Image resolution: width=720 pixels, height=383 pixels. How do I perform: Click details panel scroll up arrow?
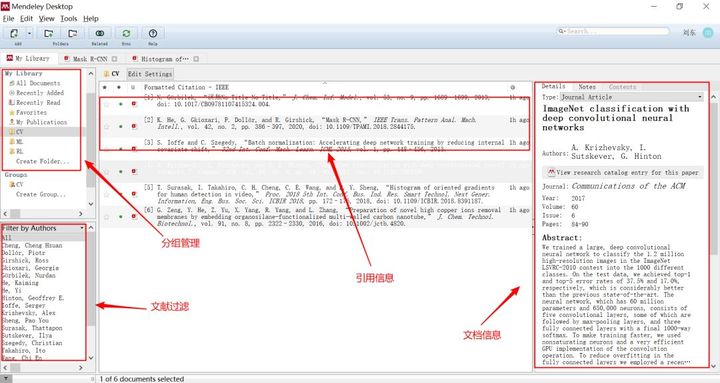click(714, 97)
